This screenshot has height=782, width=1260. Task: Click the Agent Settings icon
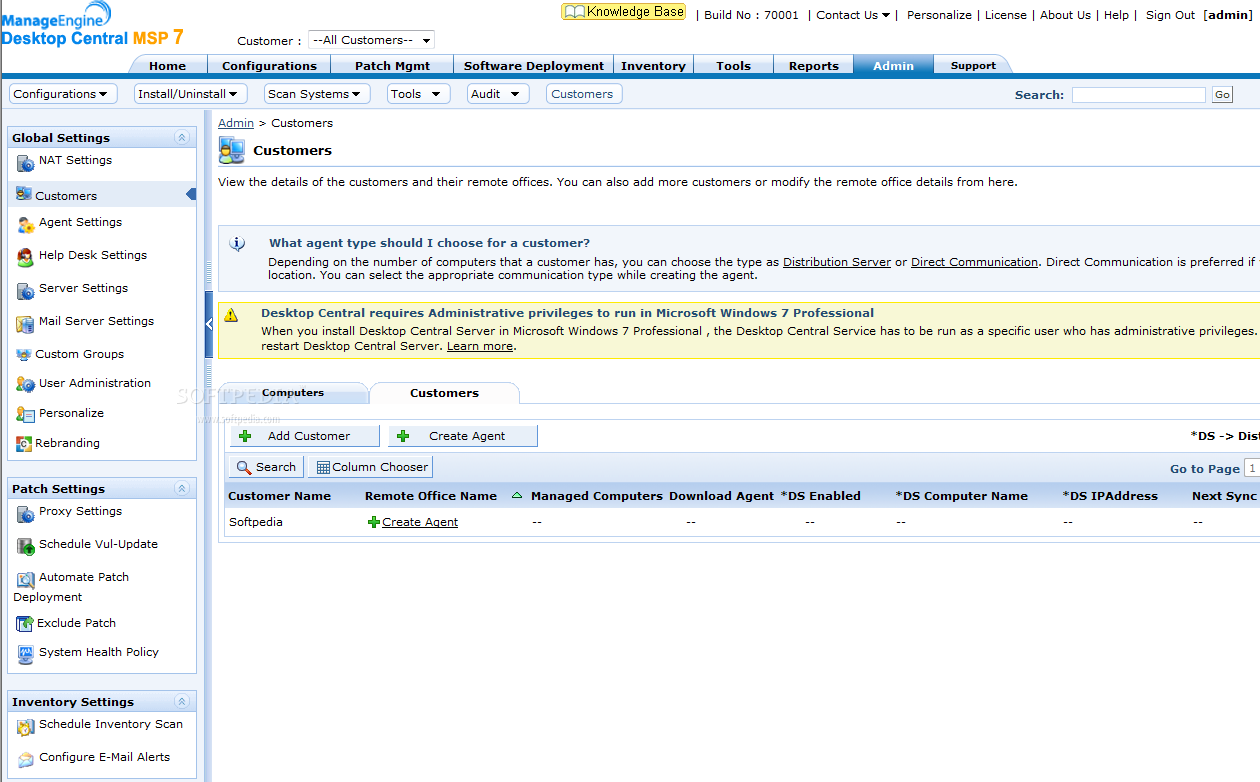pos(26,224)
